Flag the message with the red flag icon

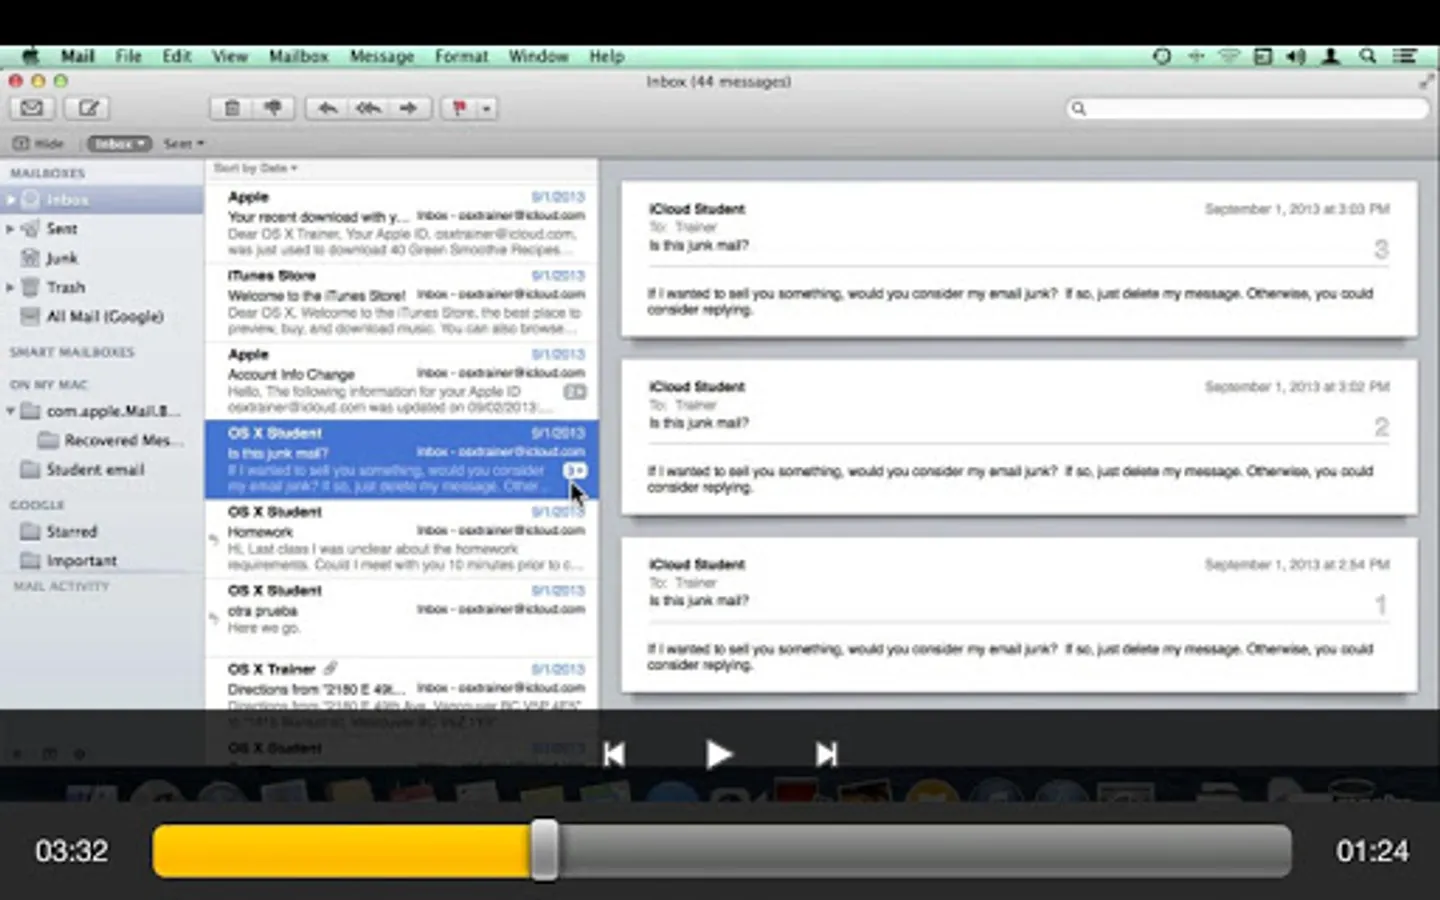pos(459,108)
